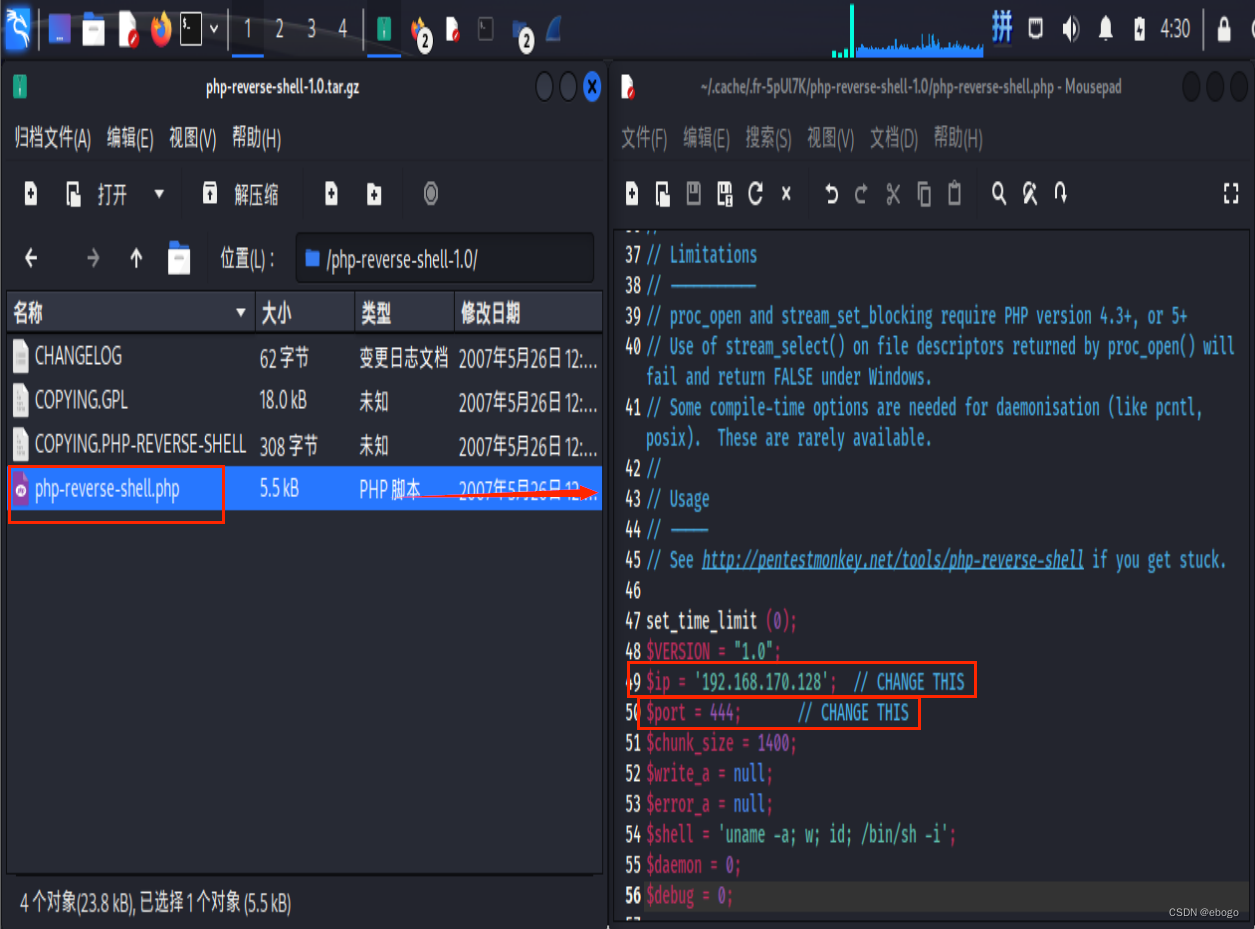Click the Cut scissors icon in Mousepad
The width and height of the screenshot is (1255, 929).
point(893,194)
